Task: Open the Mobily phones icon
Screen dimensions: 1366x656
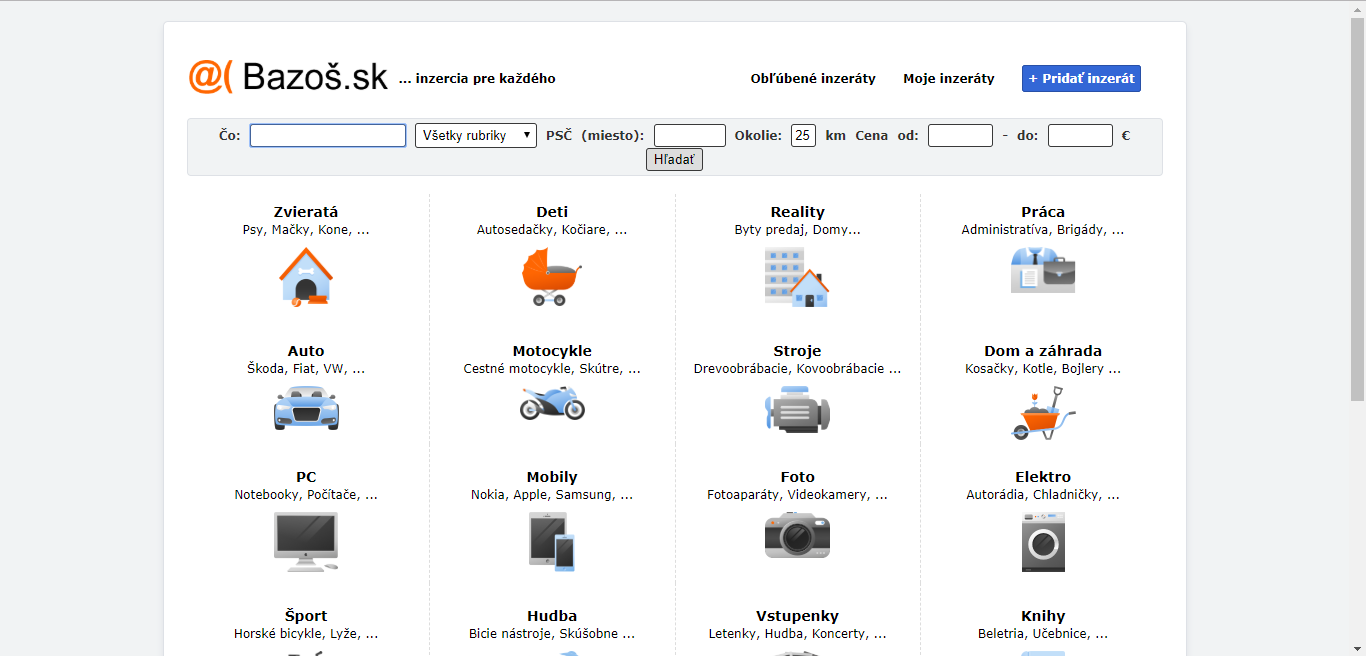Action: [552, 541]
